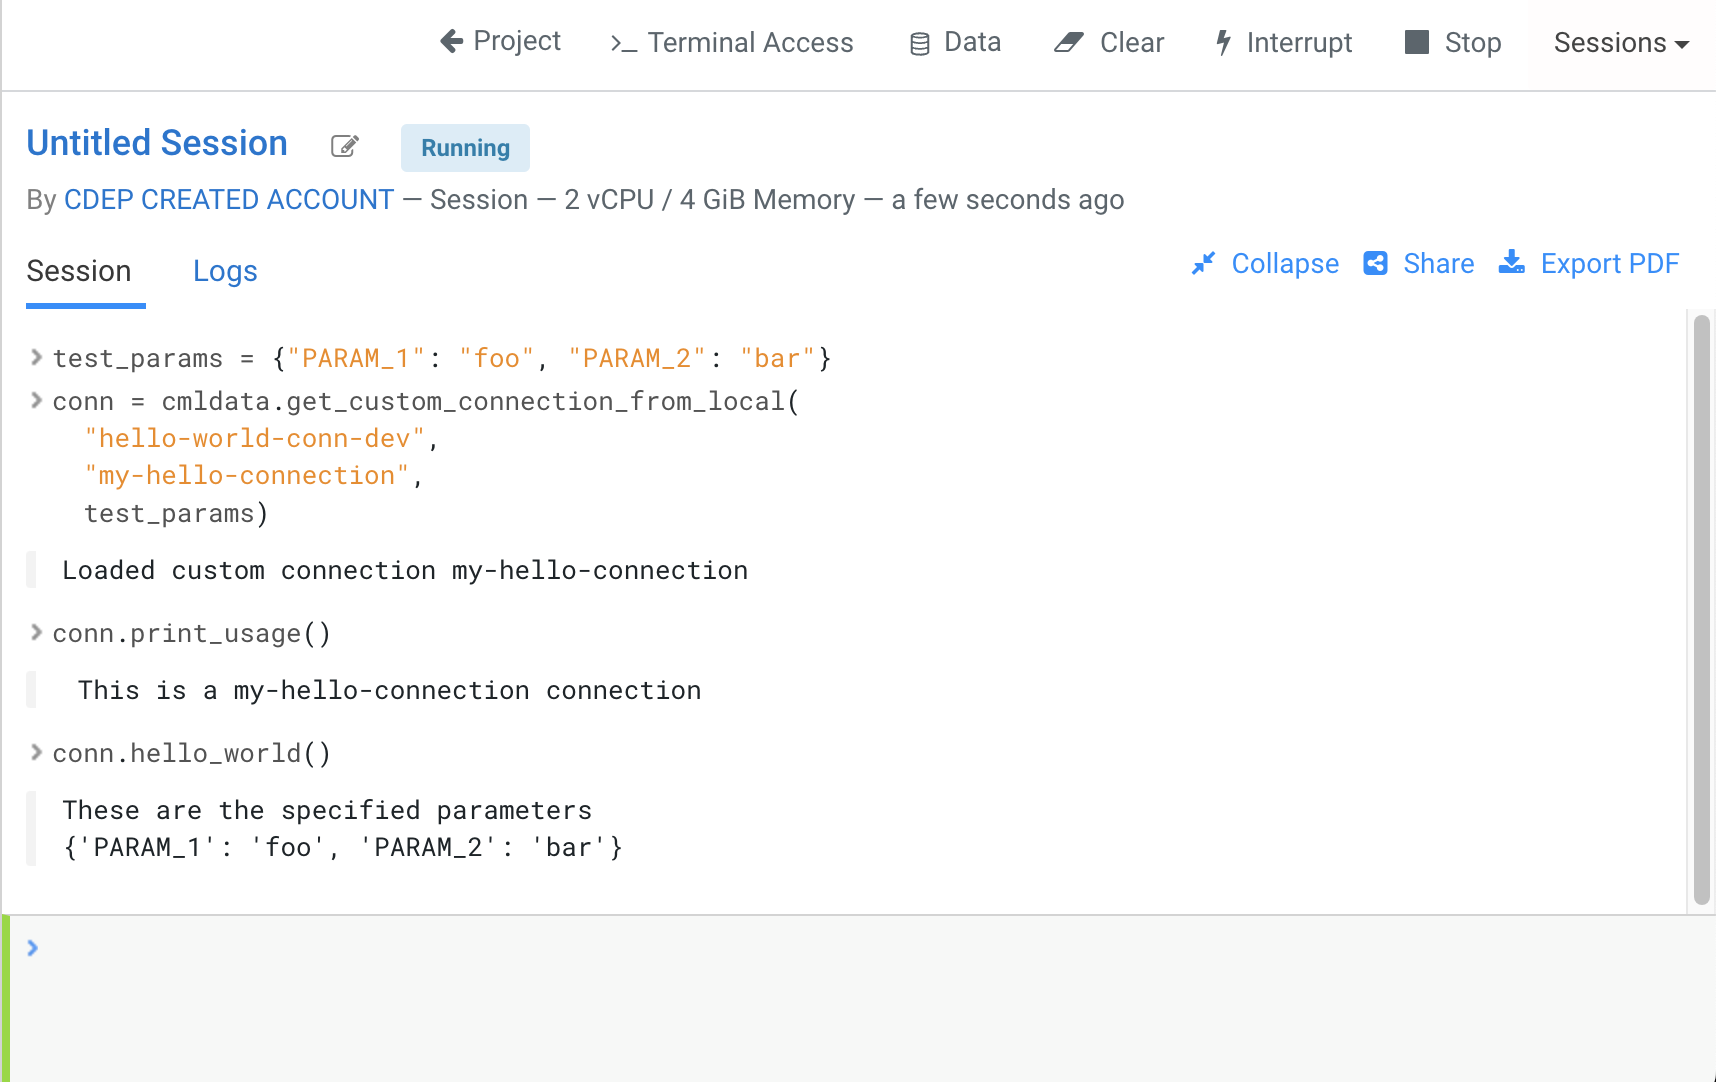The width and height of the screenshot is (1716, 1082).
Task: Edit the session name with the pencil icon
Action: pos(344,146)
